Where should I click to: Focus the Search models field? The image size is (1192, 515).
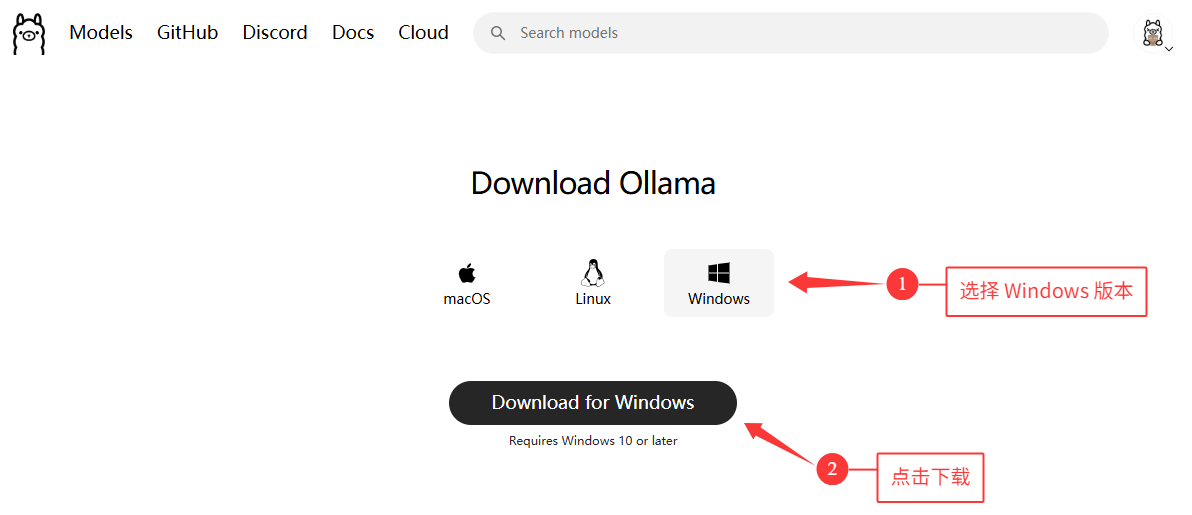point(791,33)
